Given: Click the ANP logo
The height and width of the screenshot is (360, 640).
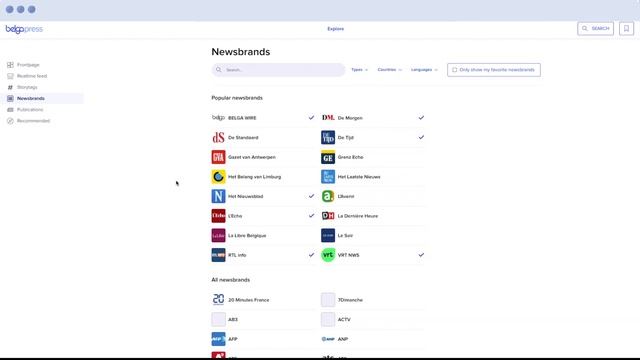Looking at the screenshot, I should (328, 339).
